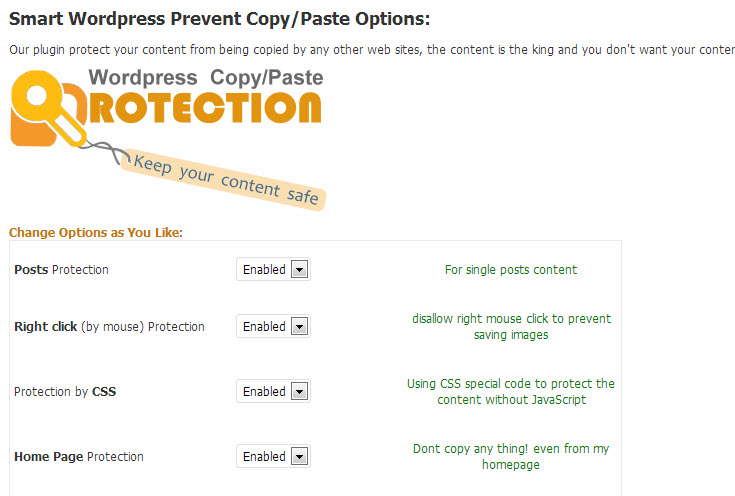Click the 'Smart Wordpress Prevent Copy/Paste Options' title

tap(219, 19)
